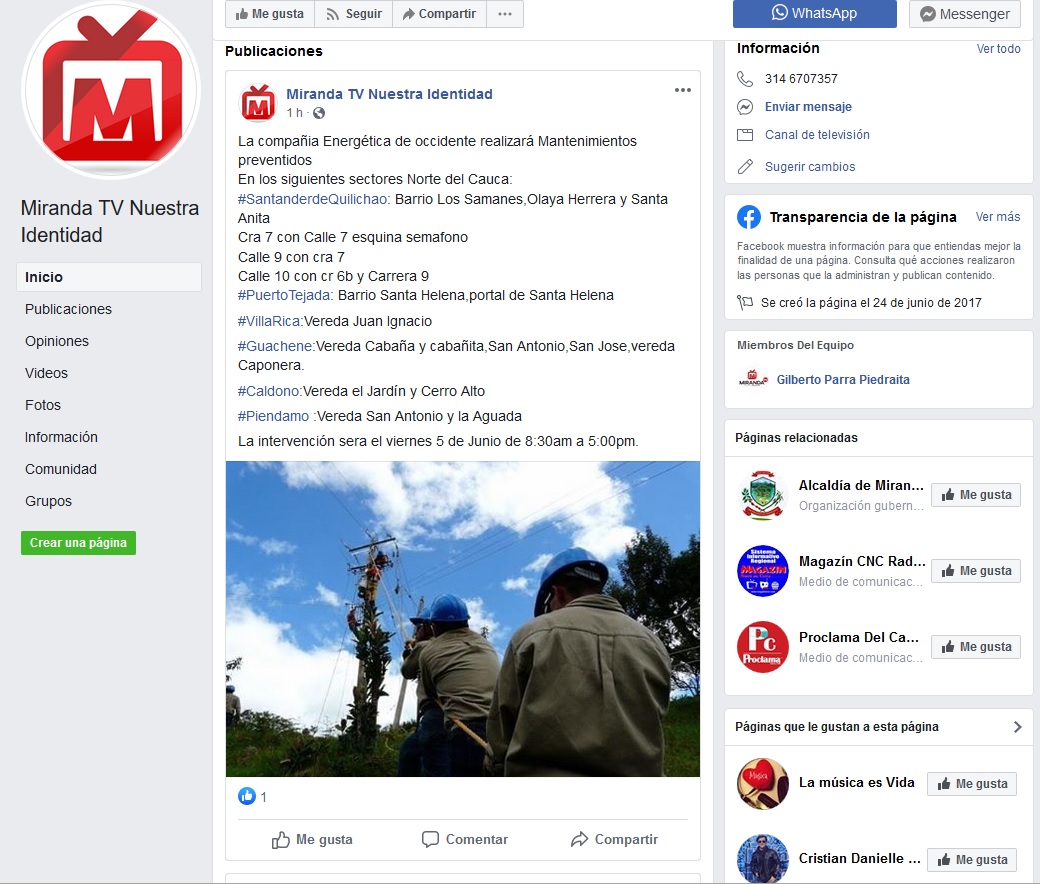Screen dimensions: 1040x884
Task: Click the pencil icon for Sugerir cambios
Action: click(x=745, y=166)
